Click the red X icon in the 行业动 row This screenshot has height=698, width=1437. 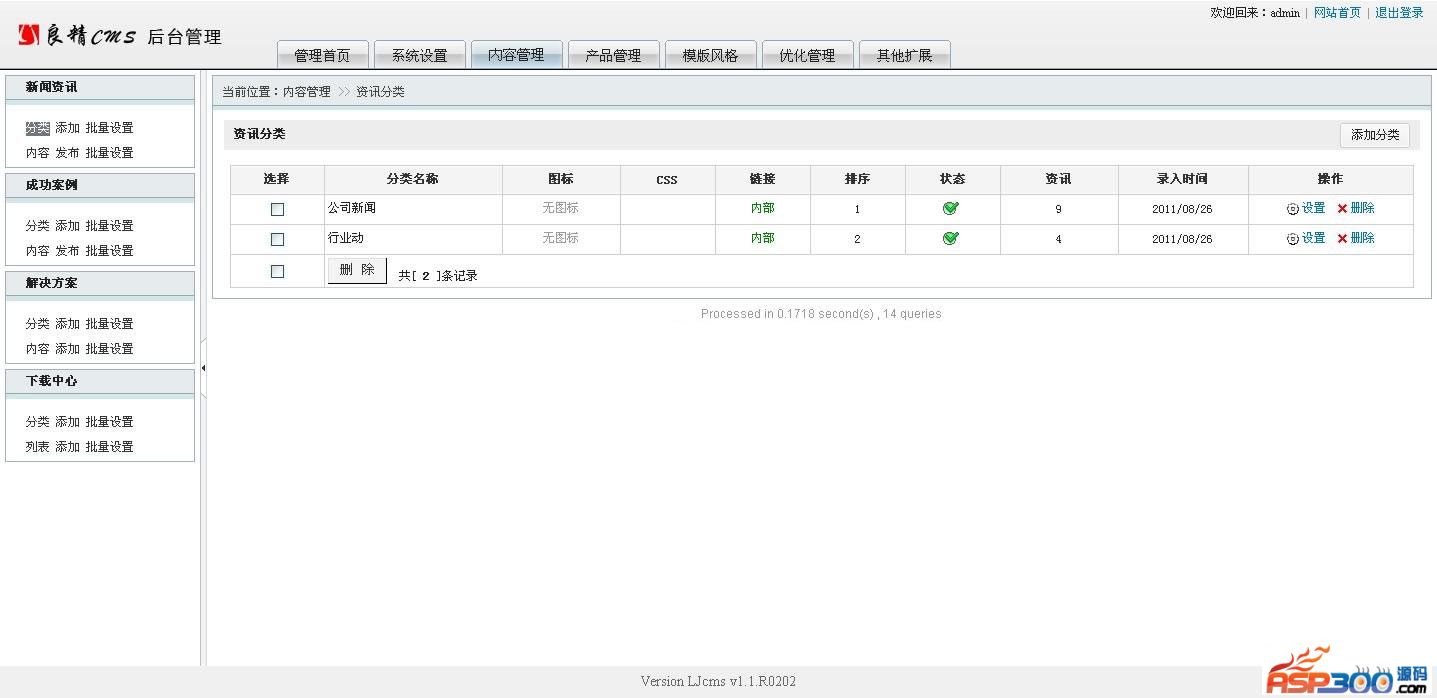1342,239
